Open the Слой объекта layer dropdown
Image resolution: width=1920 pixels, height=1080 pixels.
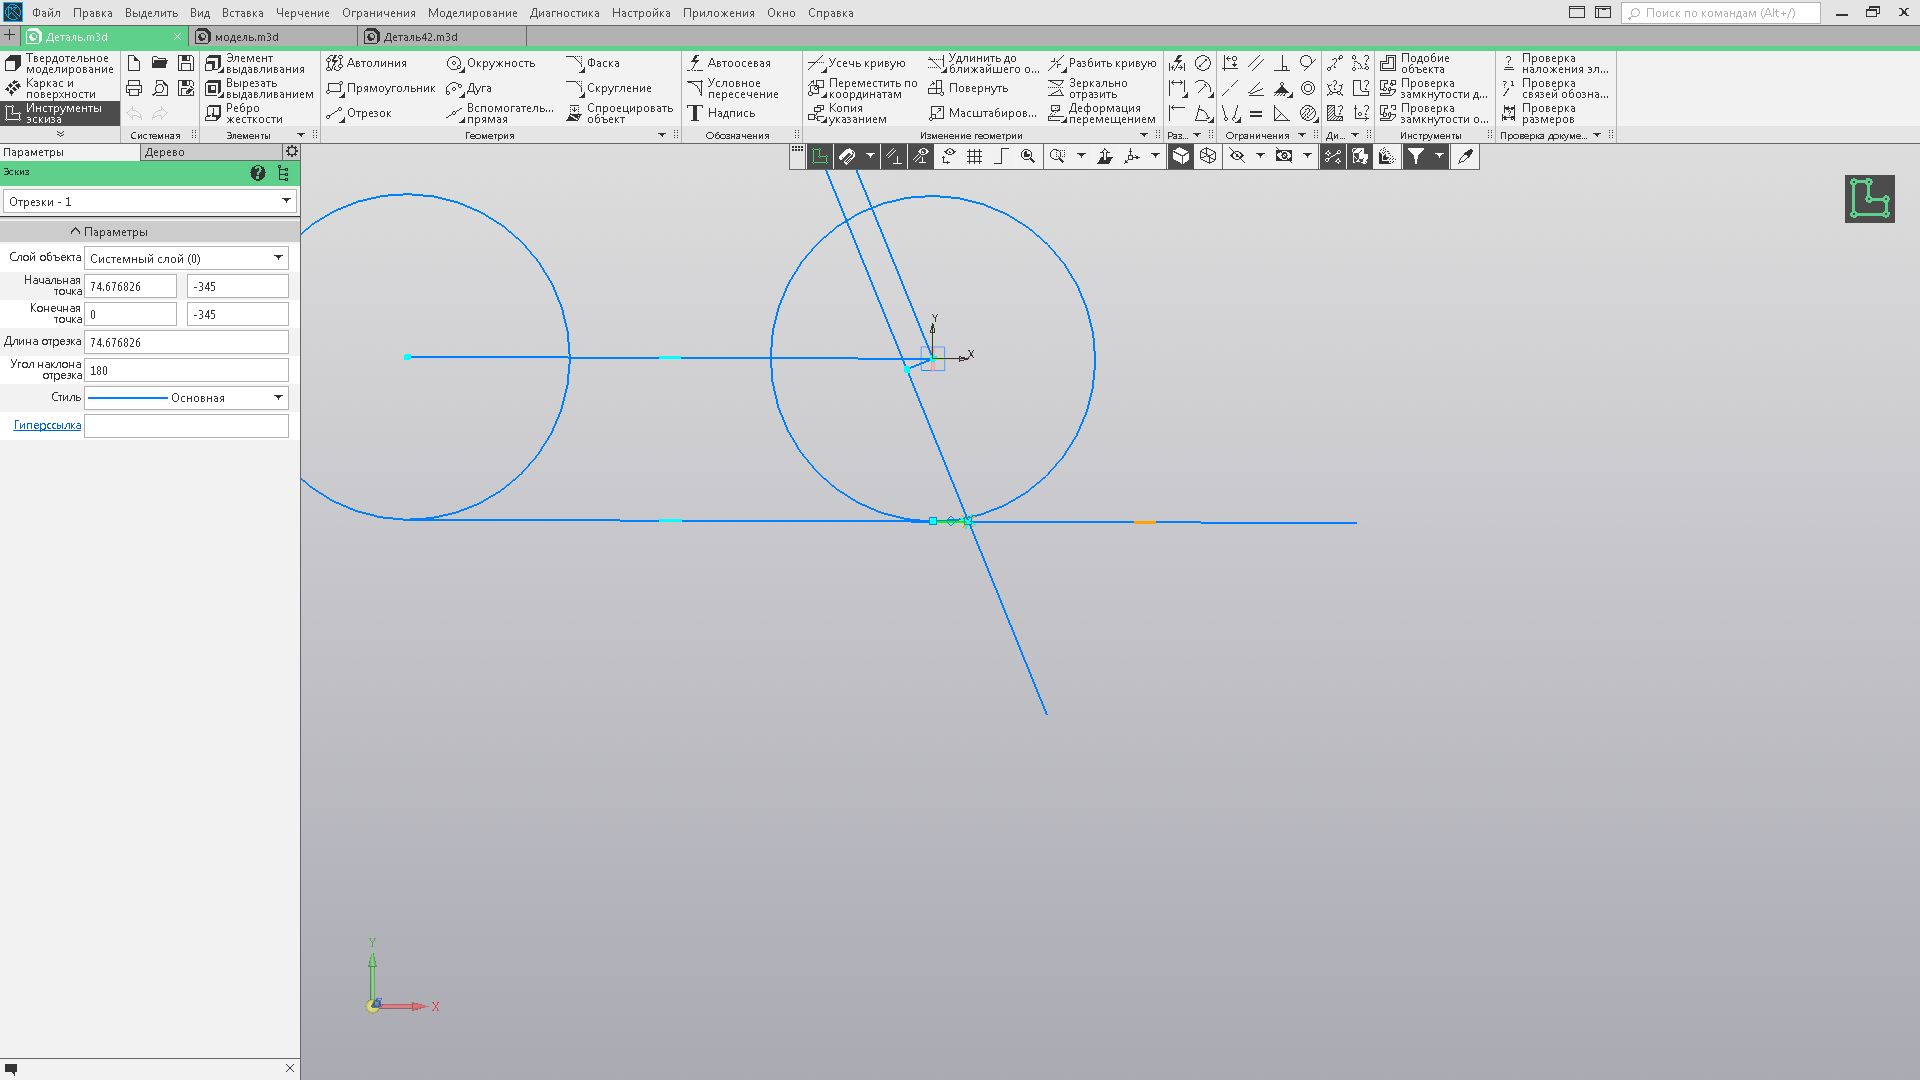[x=186, y=258]
